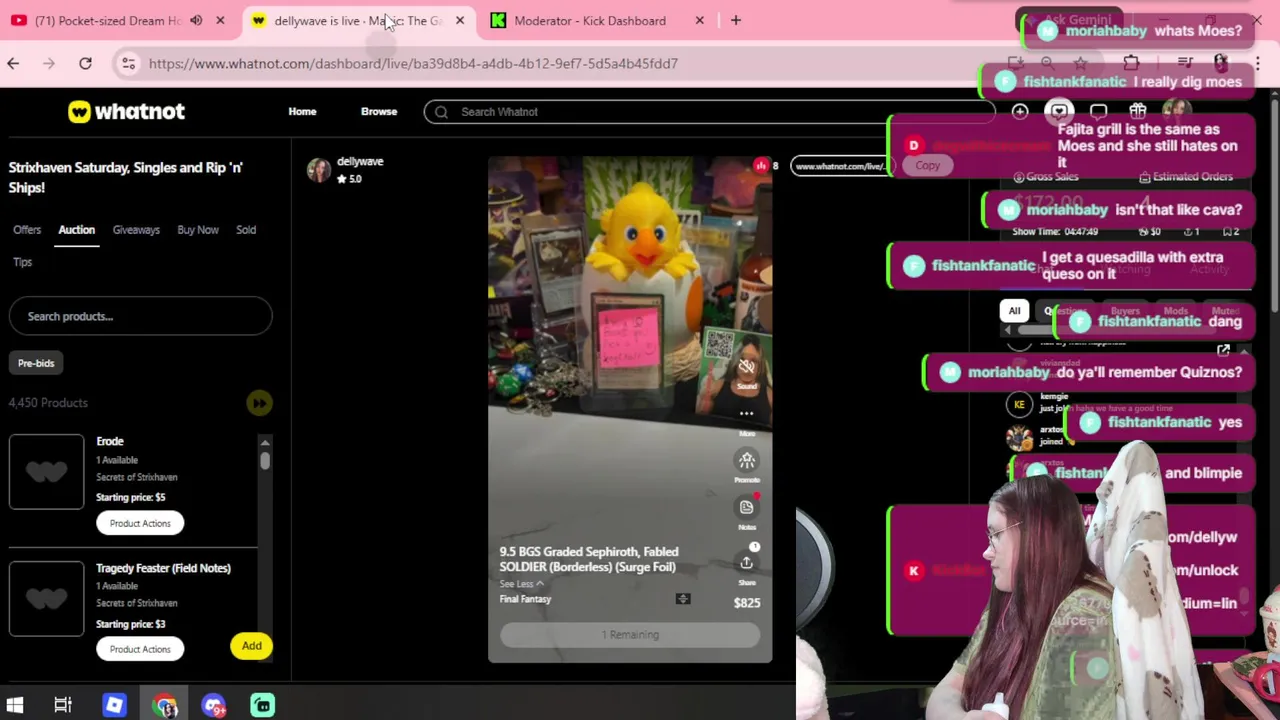Select the All chat filter chip
This screenshot has width=1280, height=720.
[x=1014, y=311]
